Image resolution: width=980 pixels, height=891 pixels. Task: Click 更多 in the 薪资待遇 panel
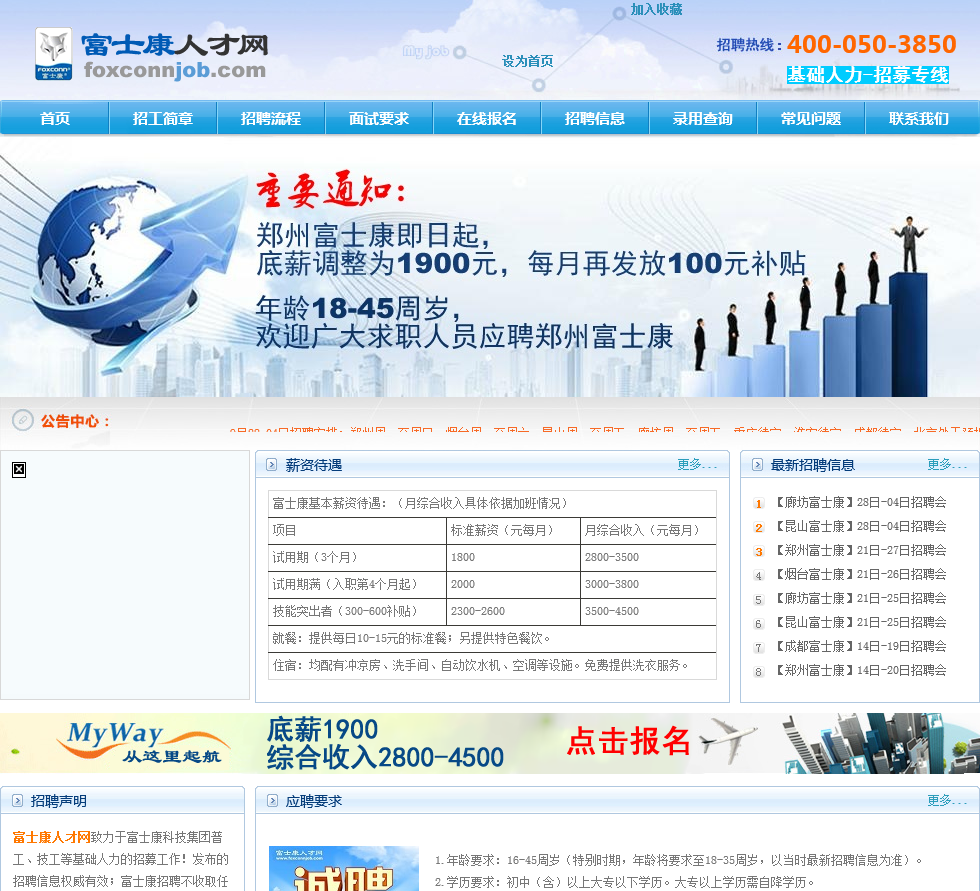(x=697, y=464)
